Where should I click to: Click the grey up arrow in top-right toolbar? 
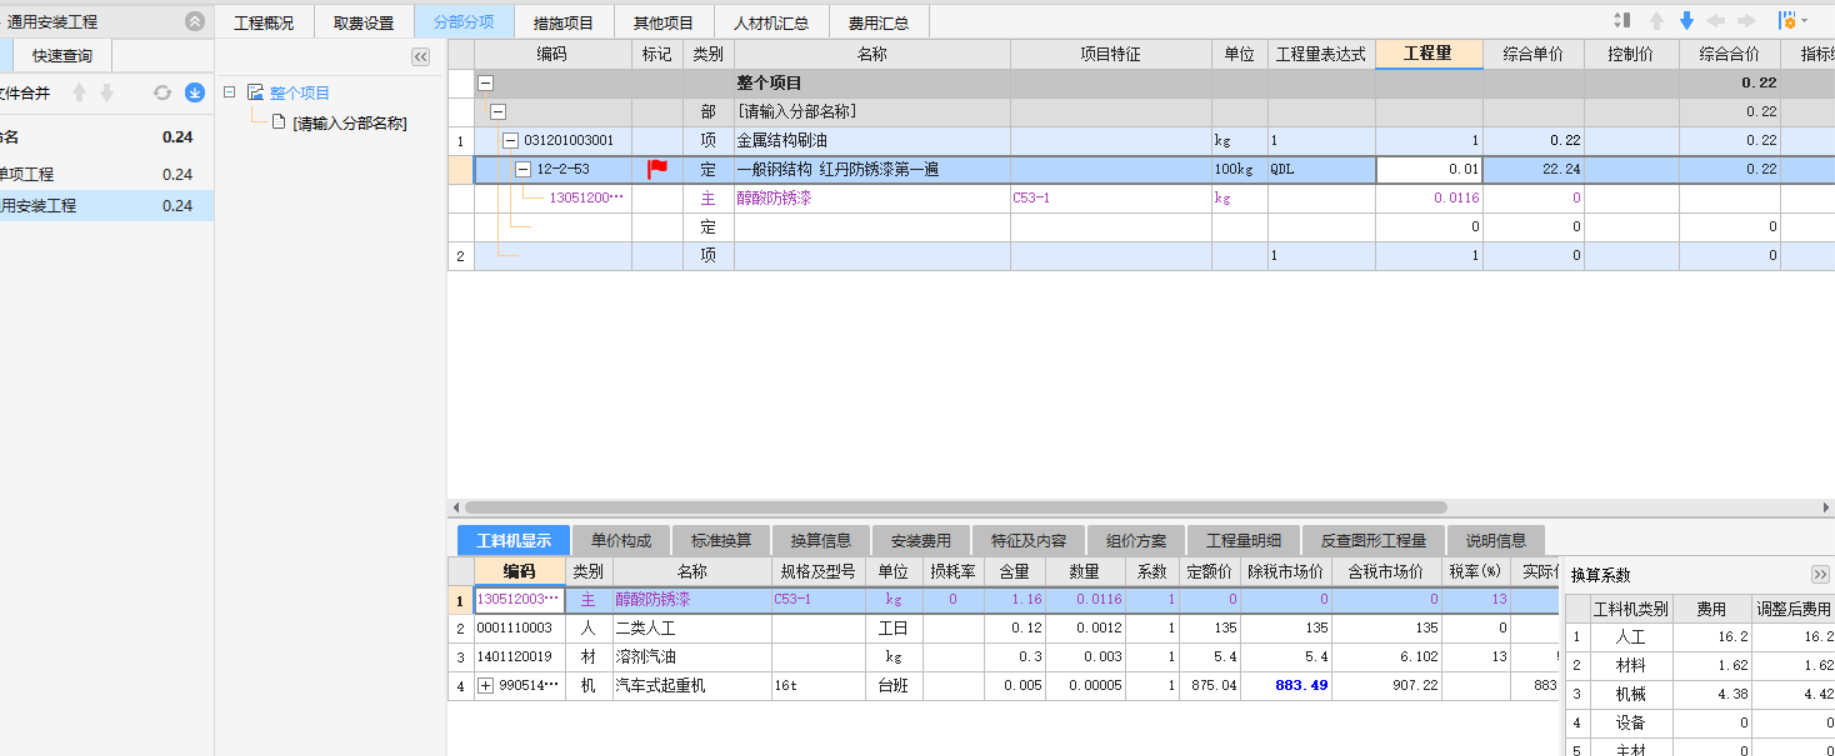tap(1657, 21)
